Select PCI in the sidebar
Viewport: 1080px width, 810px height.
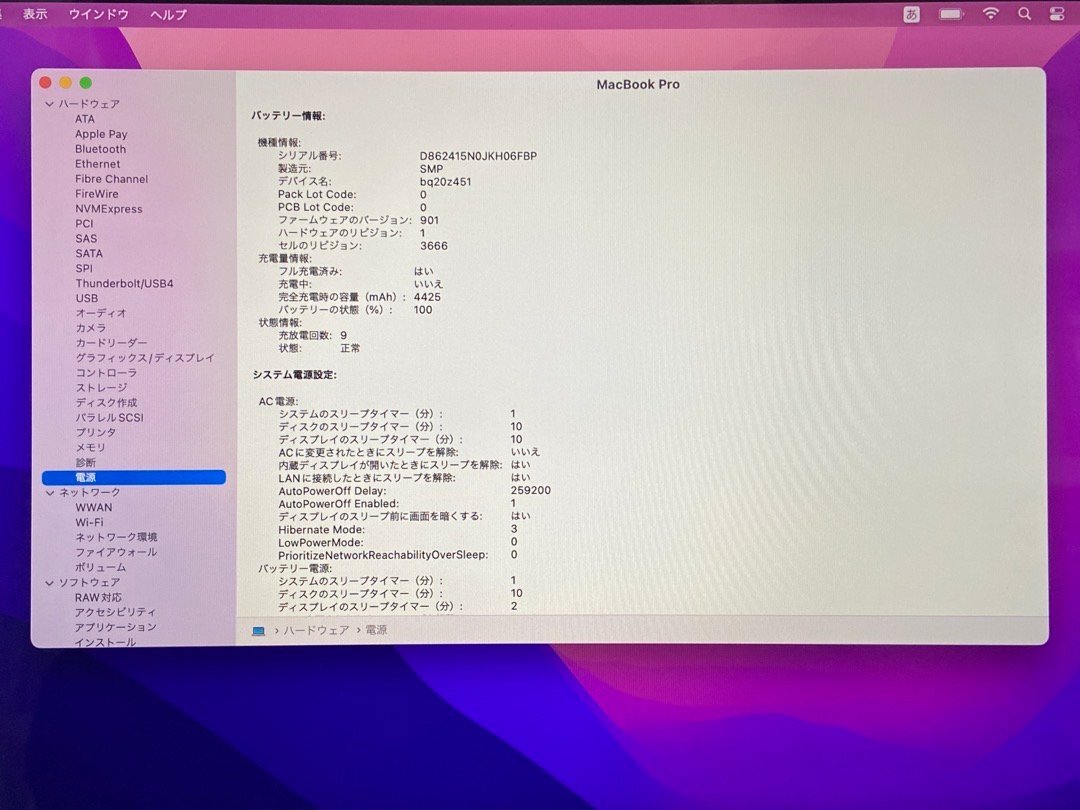(x=84, y=224)
